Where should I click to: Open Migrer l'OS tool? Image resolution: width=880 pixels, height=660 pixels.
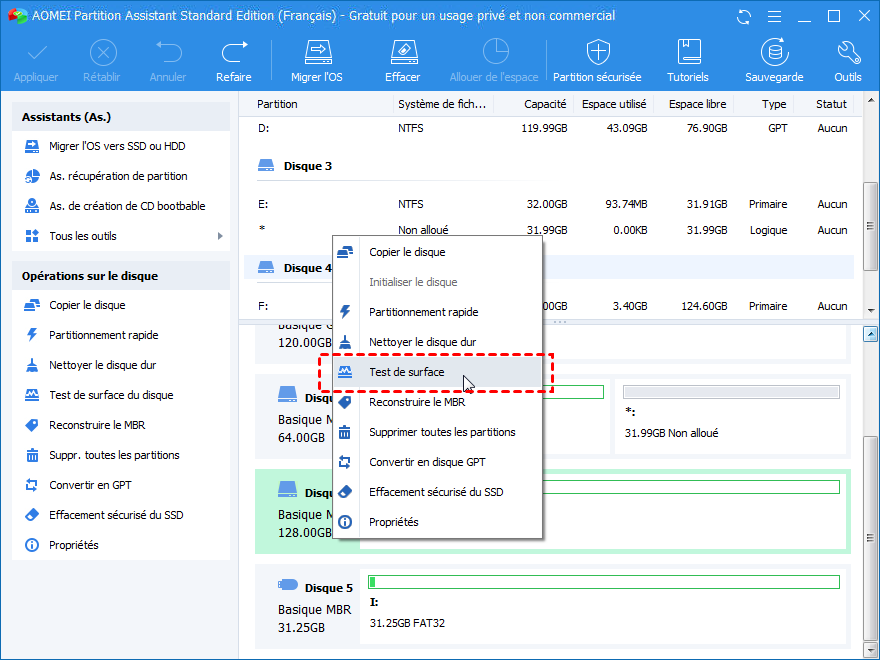(x=317, y=61)
